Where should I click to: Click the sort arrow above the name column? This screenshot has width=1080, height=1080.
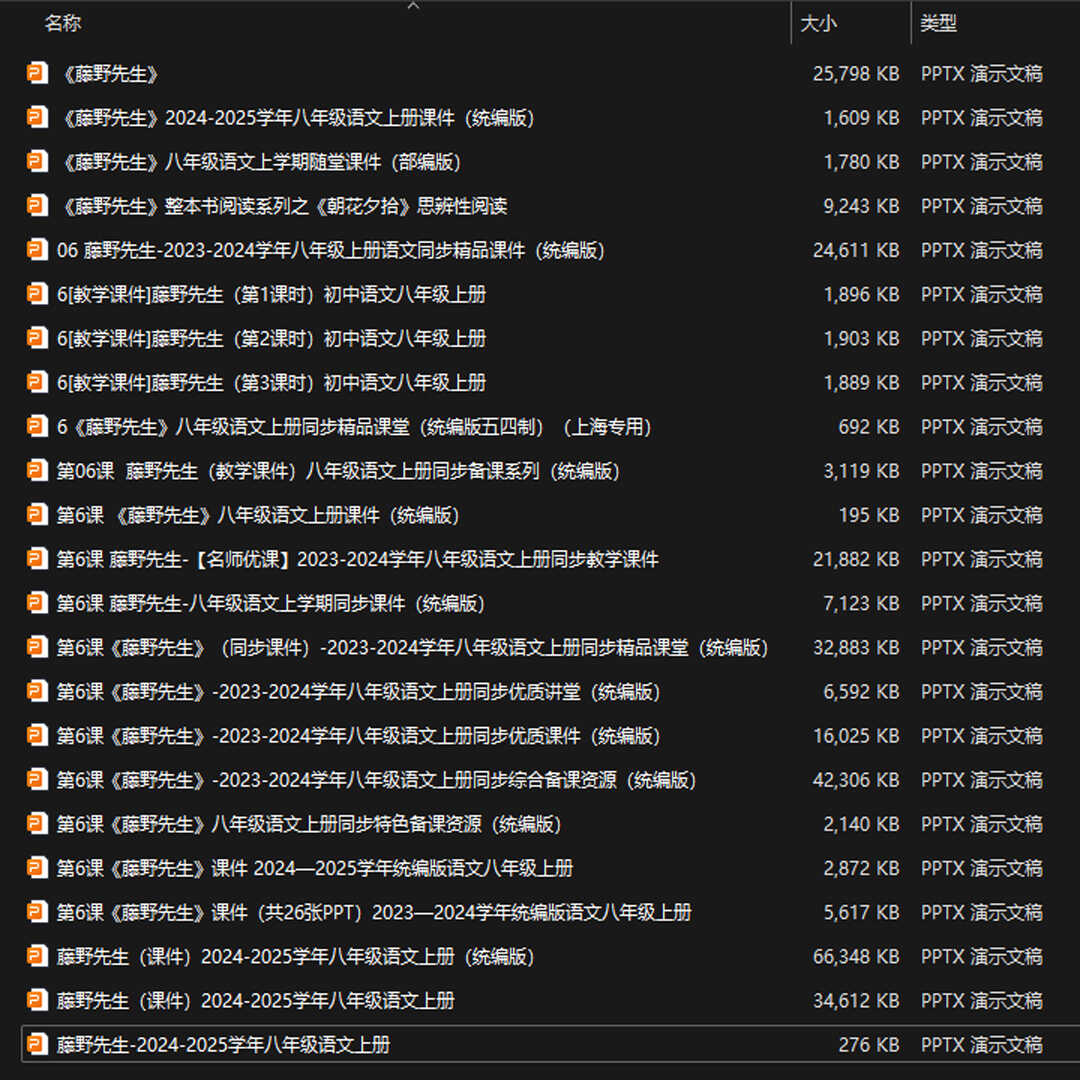coord(413,6)
